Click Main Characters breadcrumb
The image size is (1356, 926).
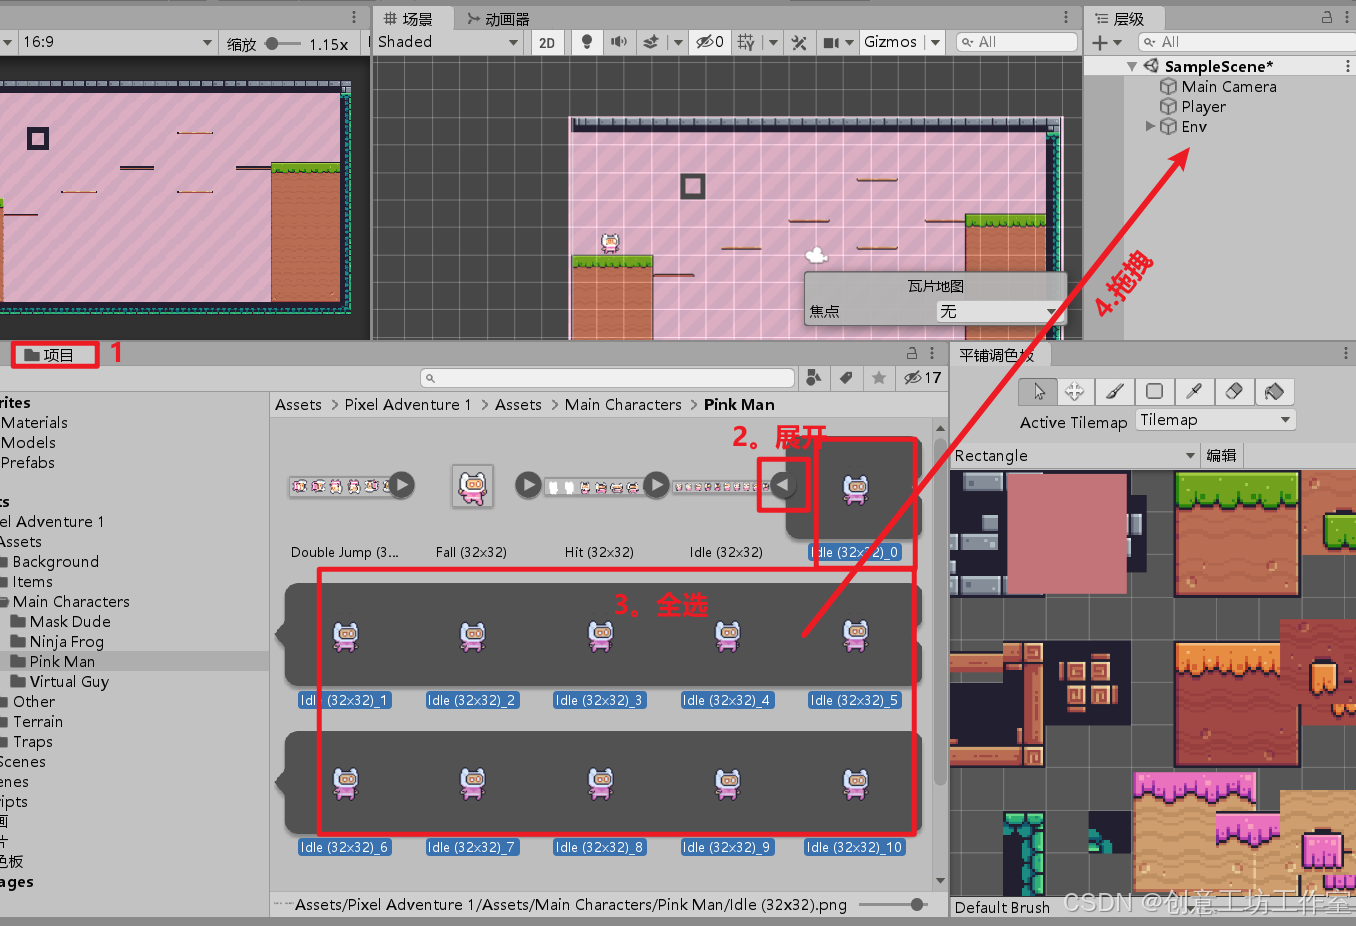coord(623,405)
